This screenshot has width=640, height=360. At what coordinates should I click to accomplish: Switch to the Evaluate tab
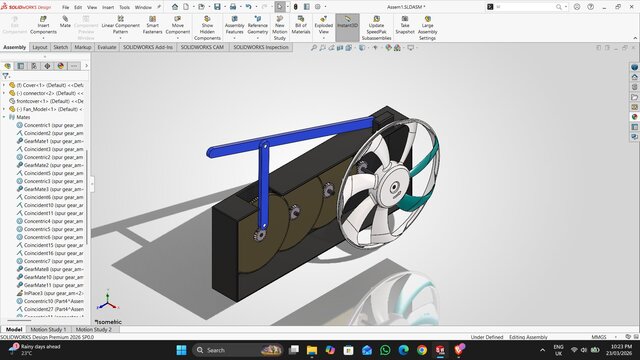point(107,47)
